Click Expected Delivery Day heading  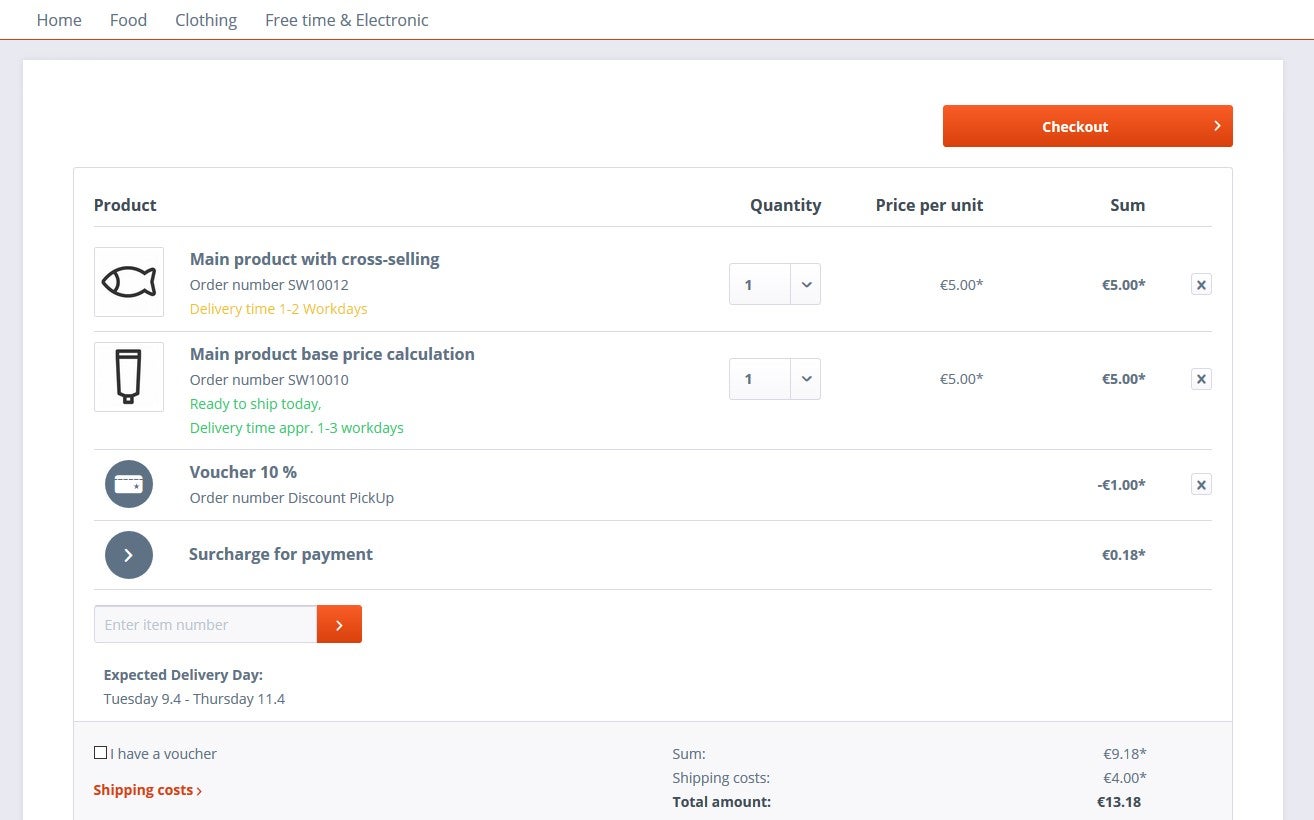click(183, 675)
